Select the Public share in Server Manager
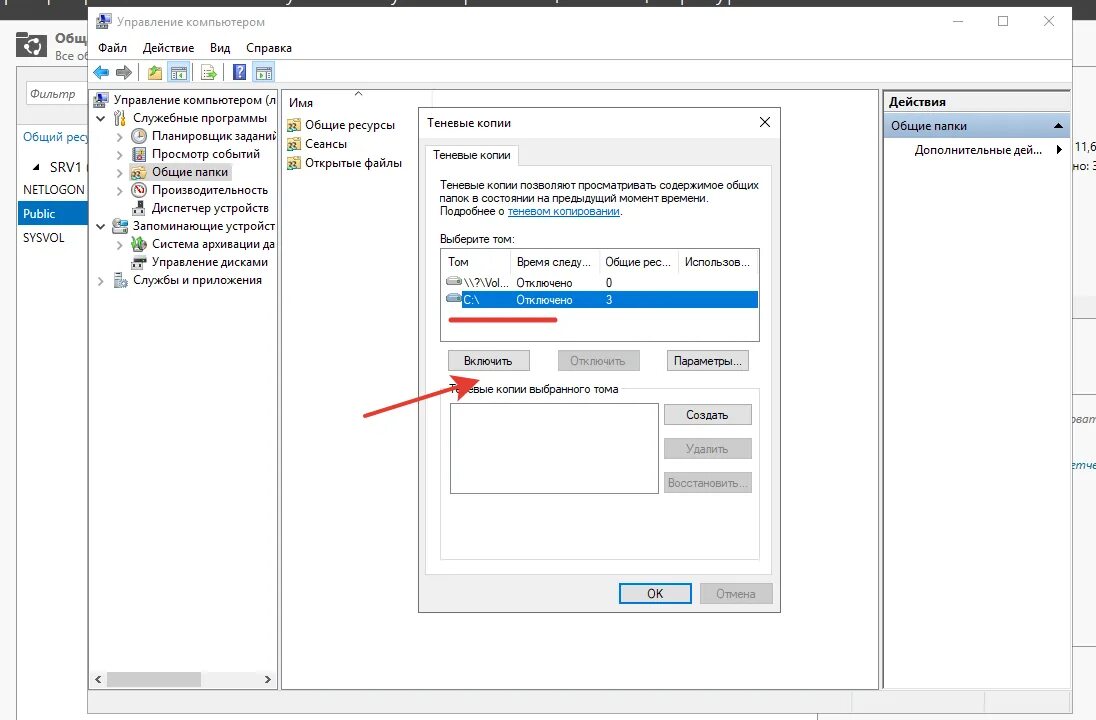The height and width of the screenshot is (720, 1096). [52, 213]
